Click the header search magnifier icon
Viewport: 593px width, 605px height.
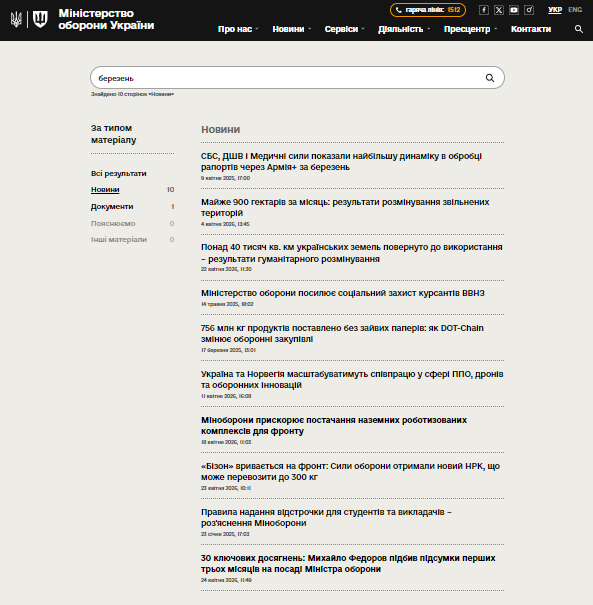click(x=578, y=29)
